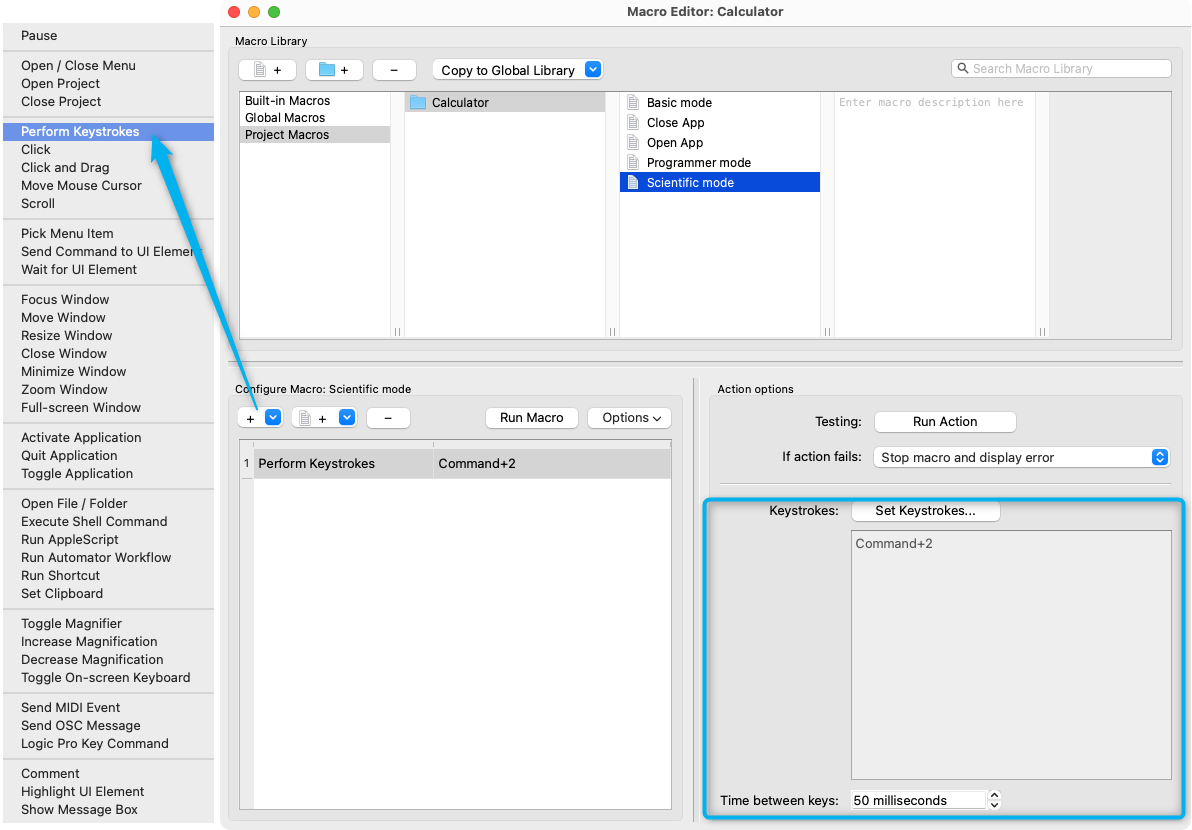Click the add new folder button
This screenshot has height=830, width=1192.
333,70
